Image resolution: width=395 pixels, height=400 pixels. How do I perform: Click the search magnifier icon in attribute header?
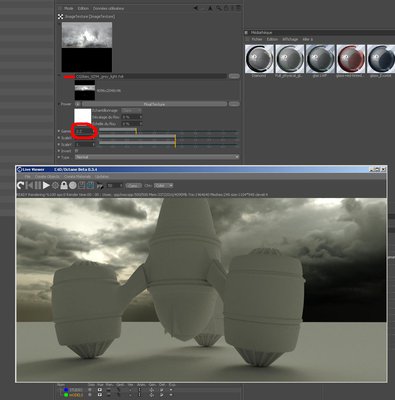219,8
